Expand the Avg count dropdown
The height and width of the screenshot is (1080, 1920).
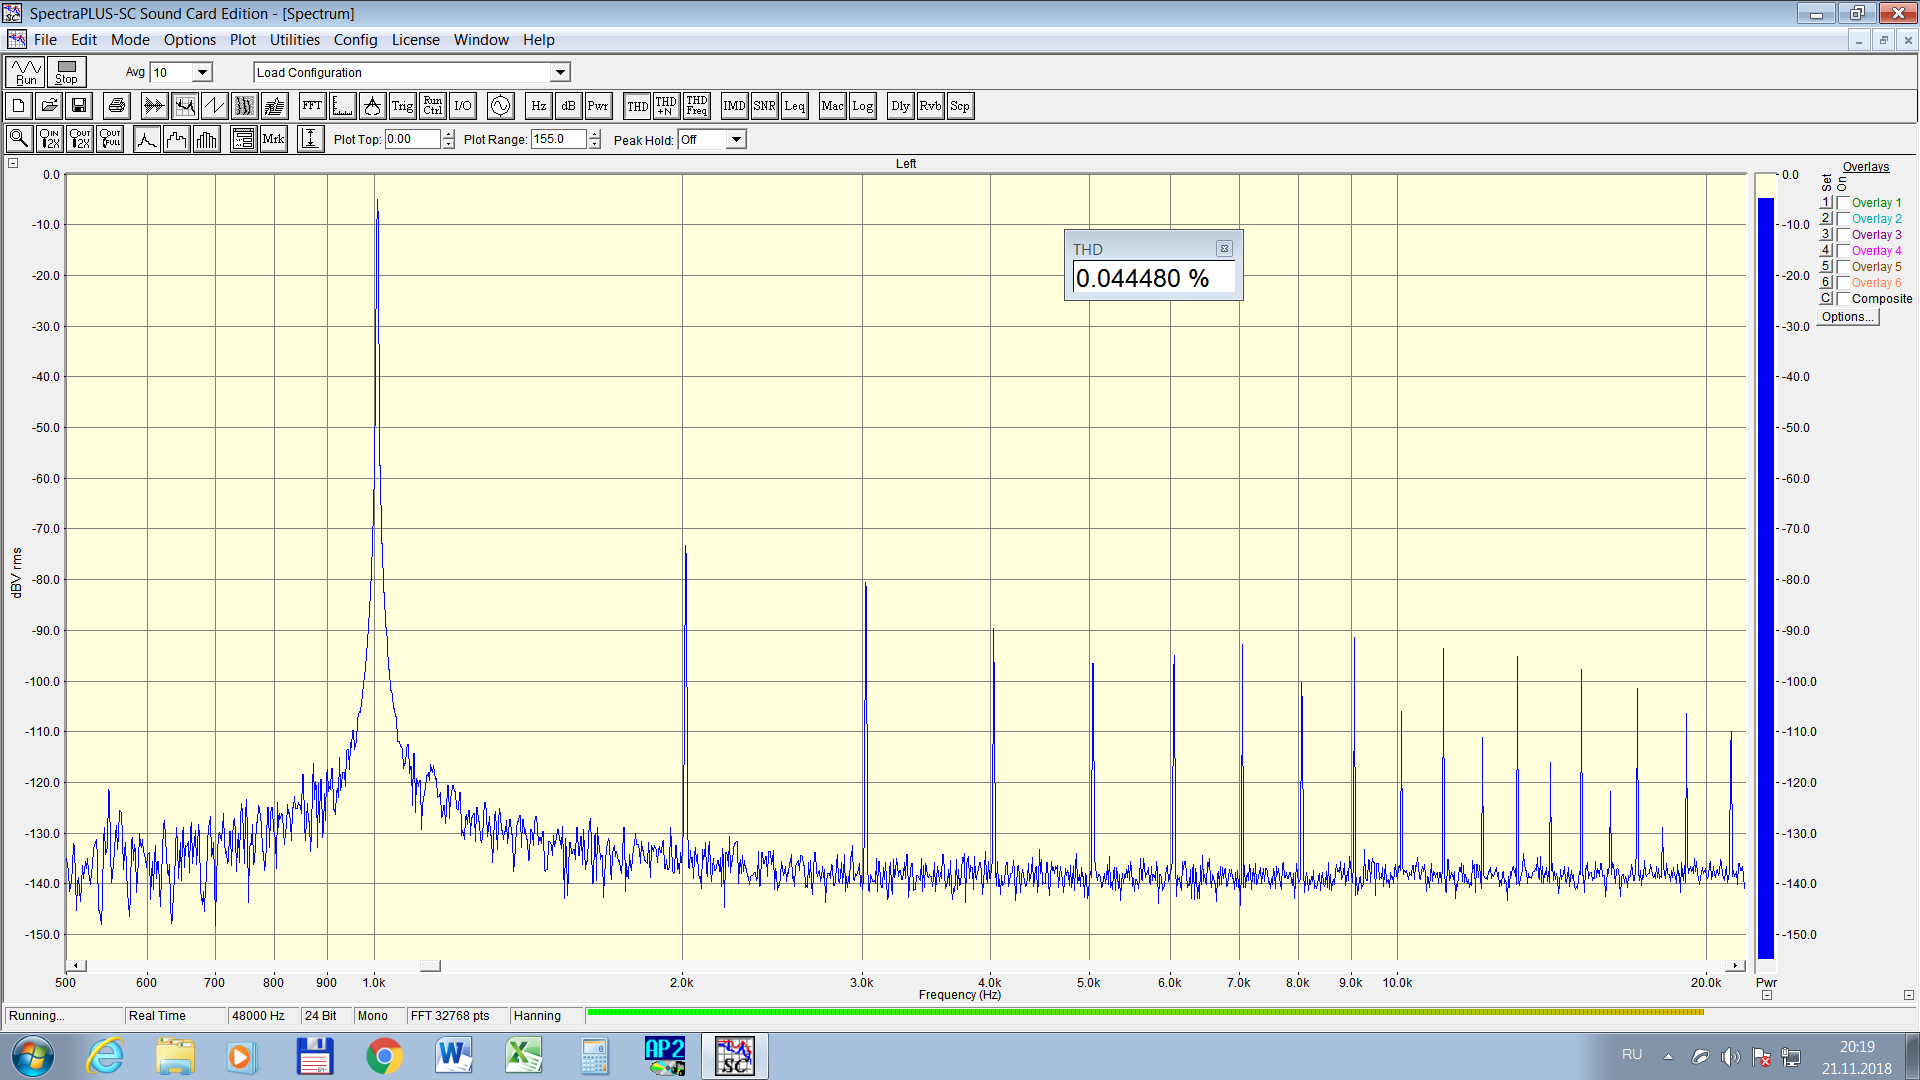tap(202, 72)
